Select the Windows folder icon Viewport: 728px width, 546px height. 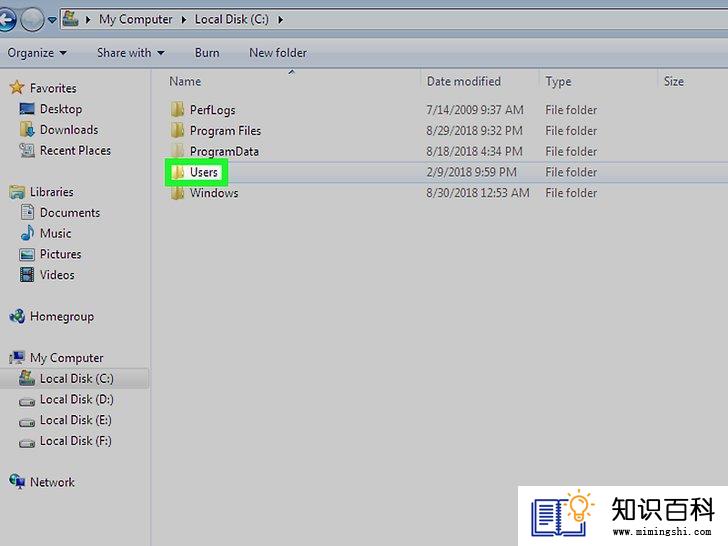[x=177, y=193]
